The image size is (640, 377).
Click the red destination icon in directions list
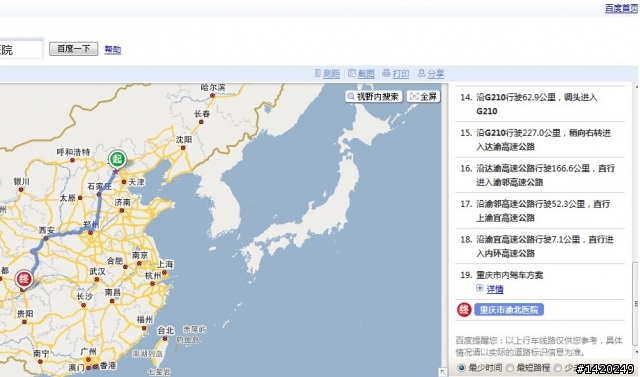tap(464, 310)
